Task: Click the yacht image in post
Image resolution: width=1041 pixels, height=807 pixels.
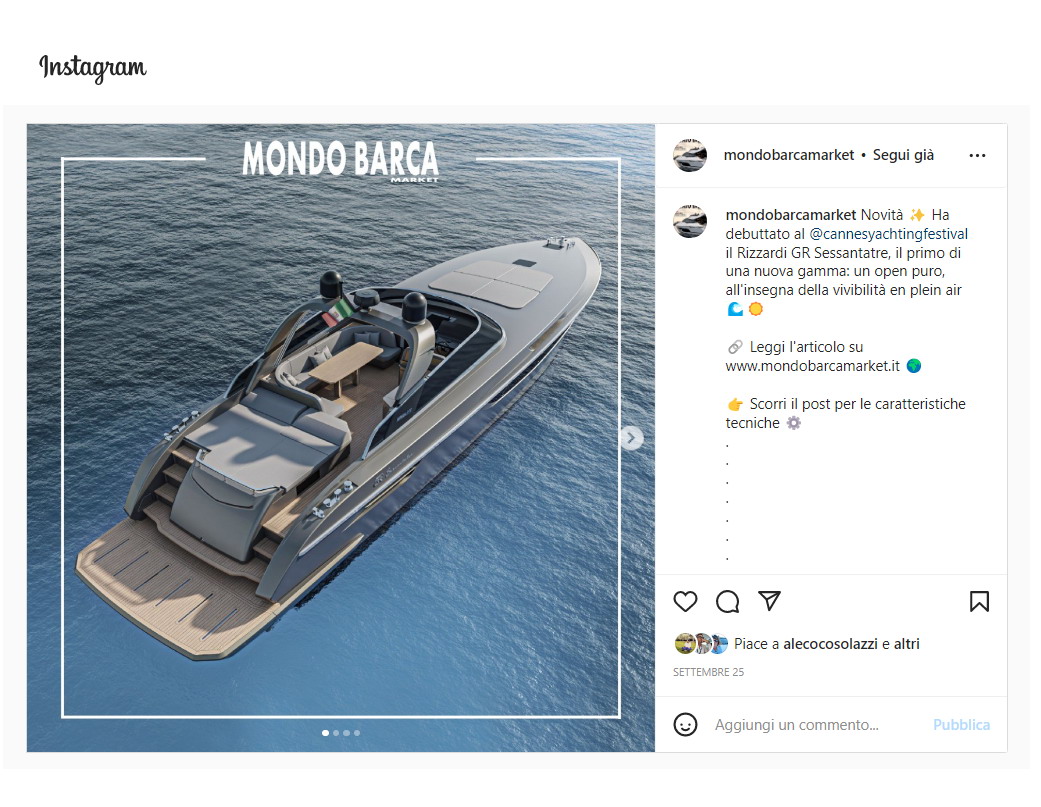Action: [341, 438]
